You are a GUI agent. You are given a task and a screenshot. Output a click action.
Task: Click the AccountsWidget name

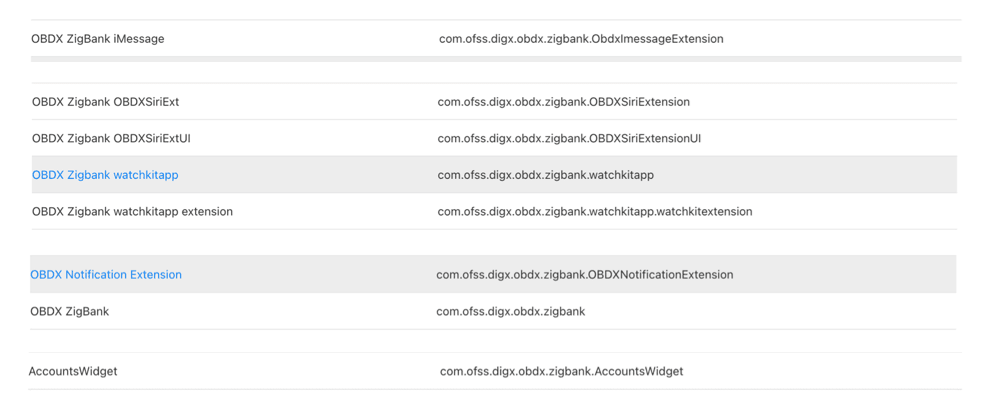pos(73,371)
